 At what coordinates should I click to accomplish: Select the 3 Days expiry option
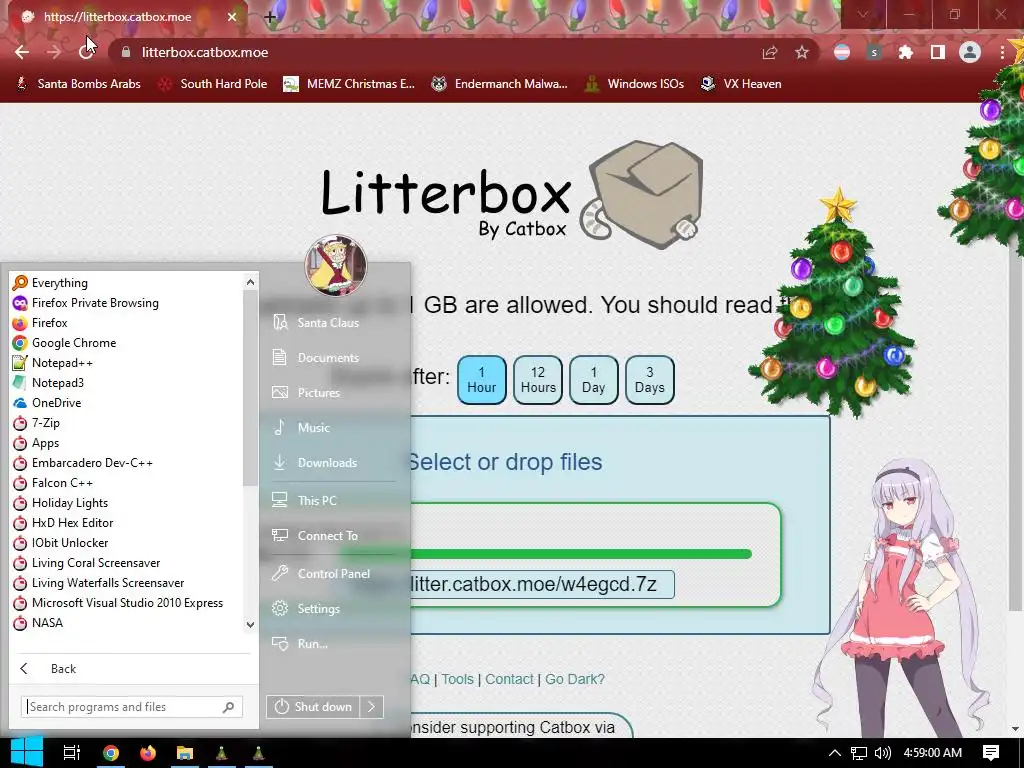(650, 380)
